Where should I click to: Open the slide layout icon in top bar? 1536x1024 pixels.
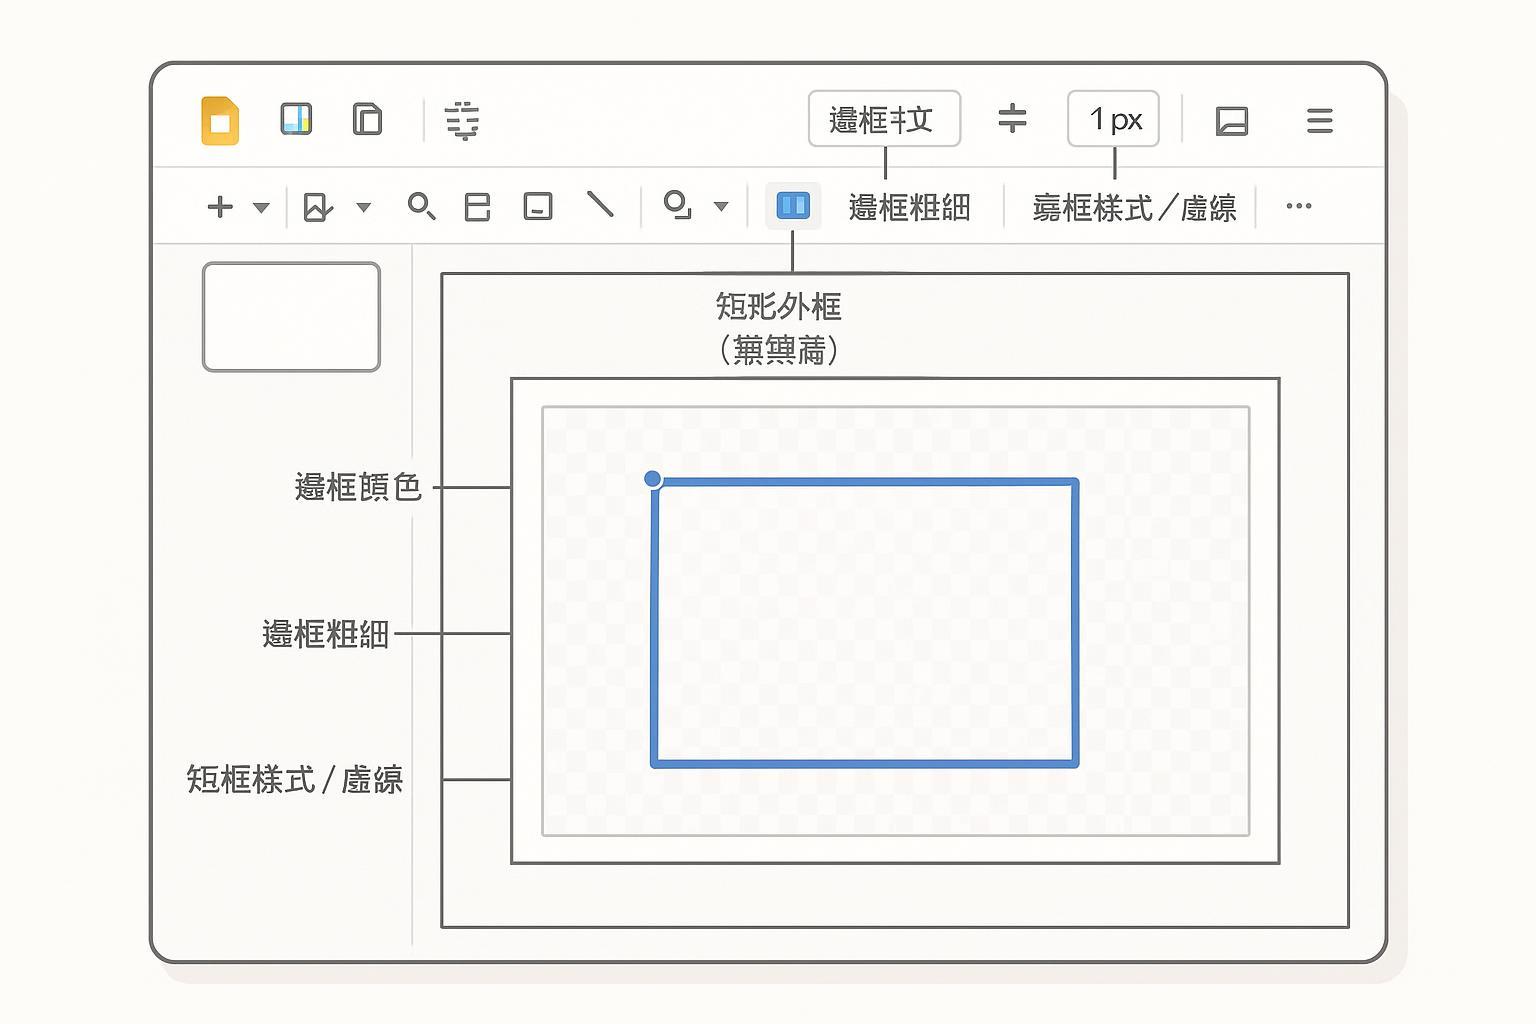pyautogui.click(x=296, y=119)
